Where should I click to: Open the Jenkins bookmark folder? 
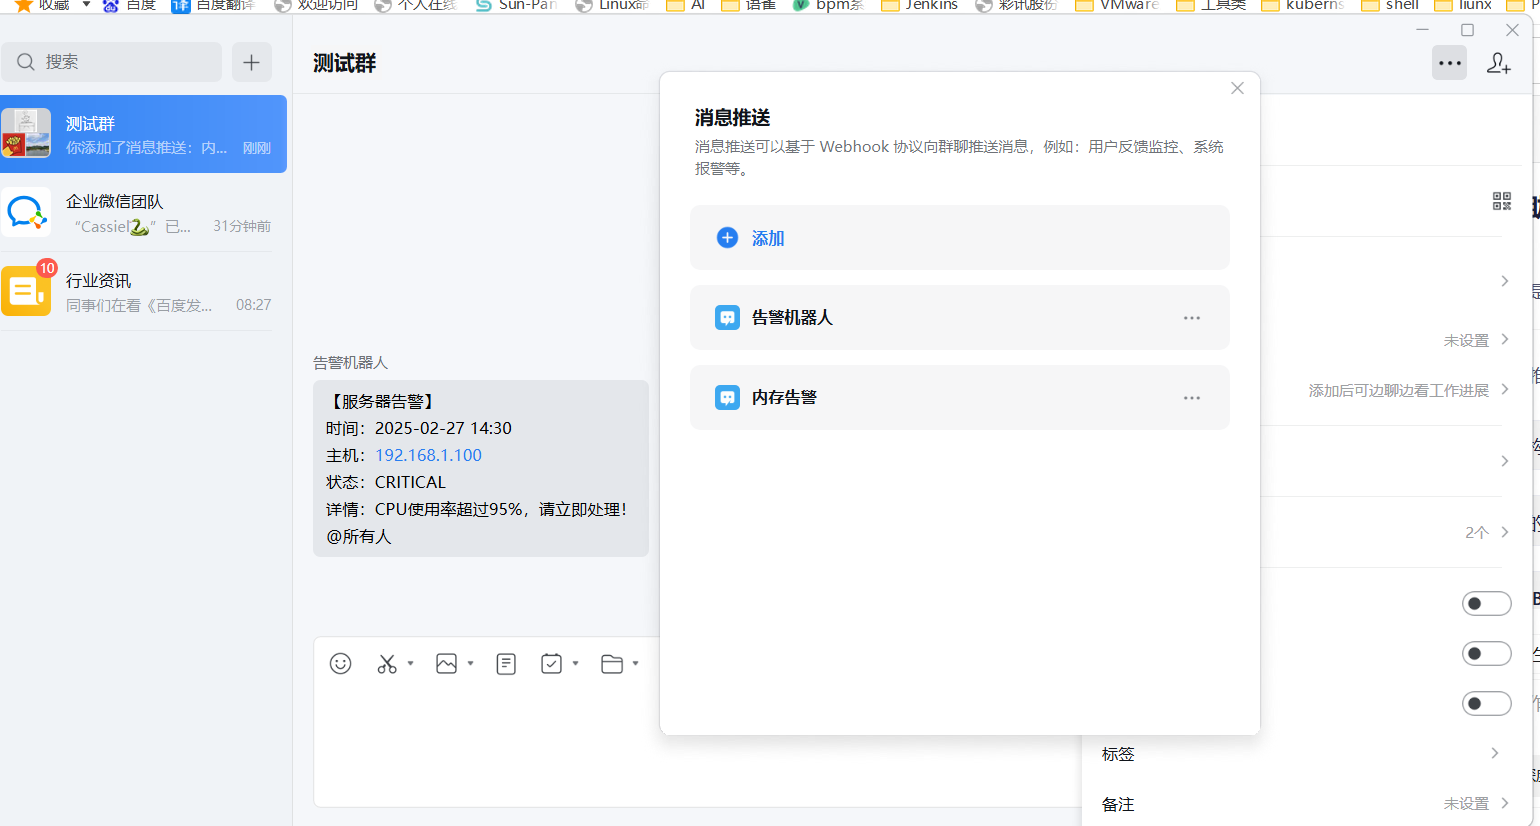919,5
